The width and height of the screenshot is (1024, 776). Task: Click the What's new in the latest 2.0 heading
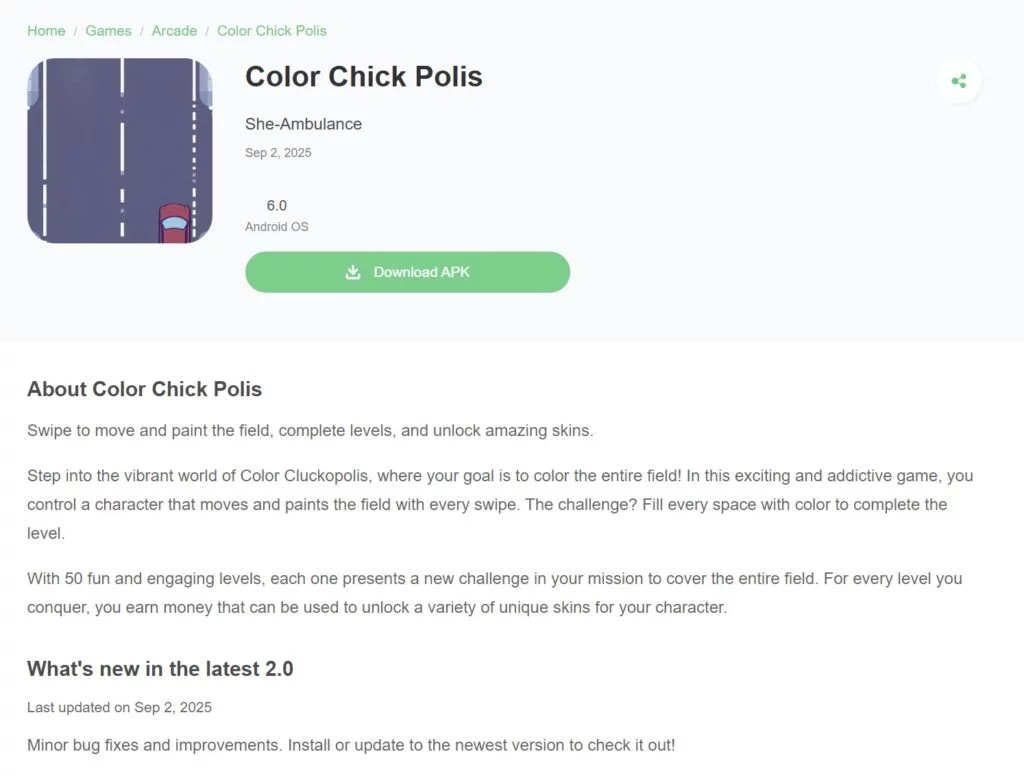[160, 669]
